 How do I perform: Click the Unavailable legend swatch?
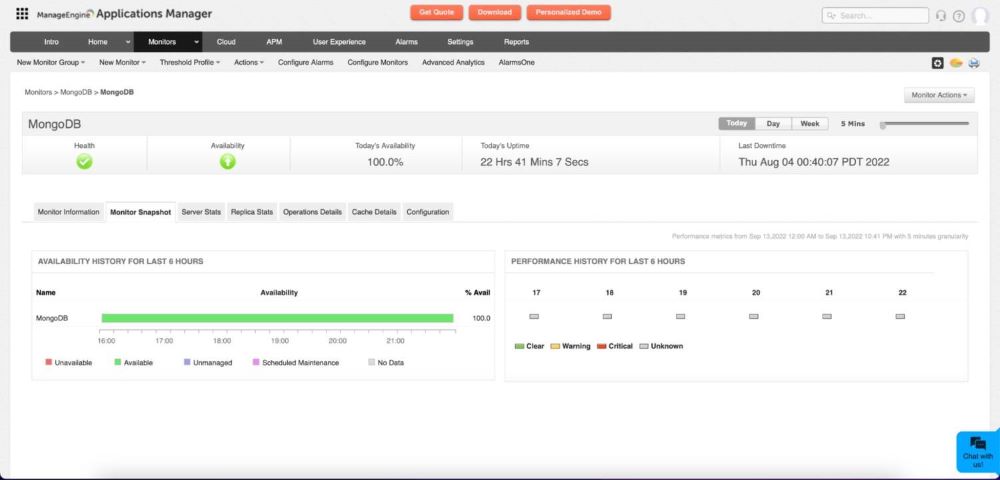(x=48, y=362)
